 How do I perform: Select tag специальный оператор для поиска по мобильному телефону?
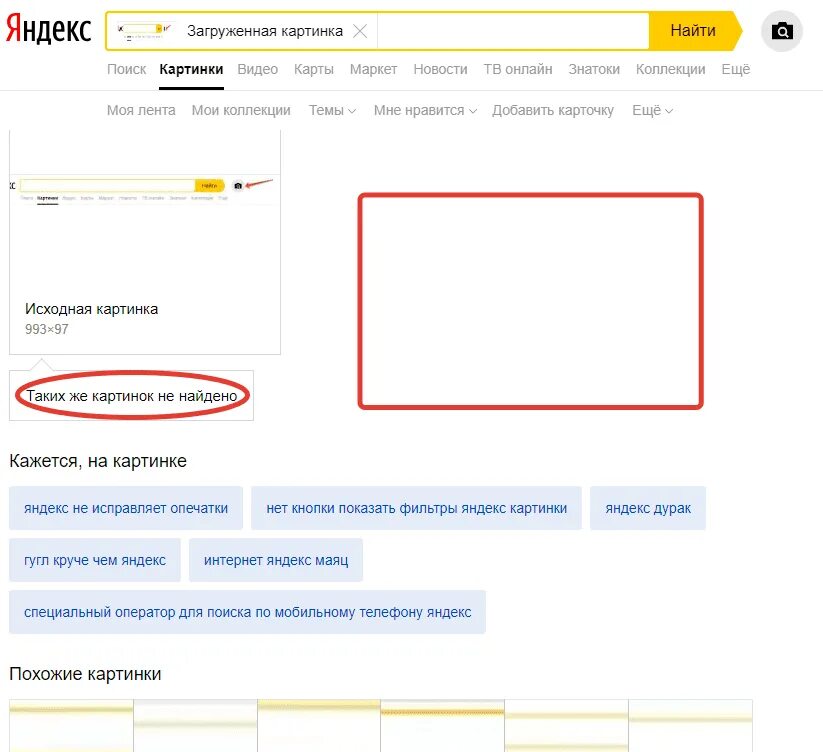(x=247, y=612)
